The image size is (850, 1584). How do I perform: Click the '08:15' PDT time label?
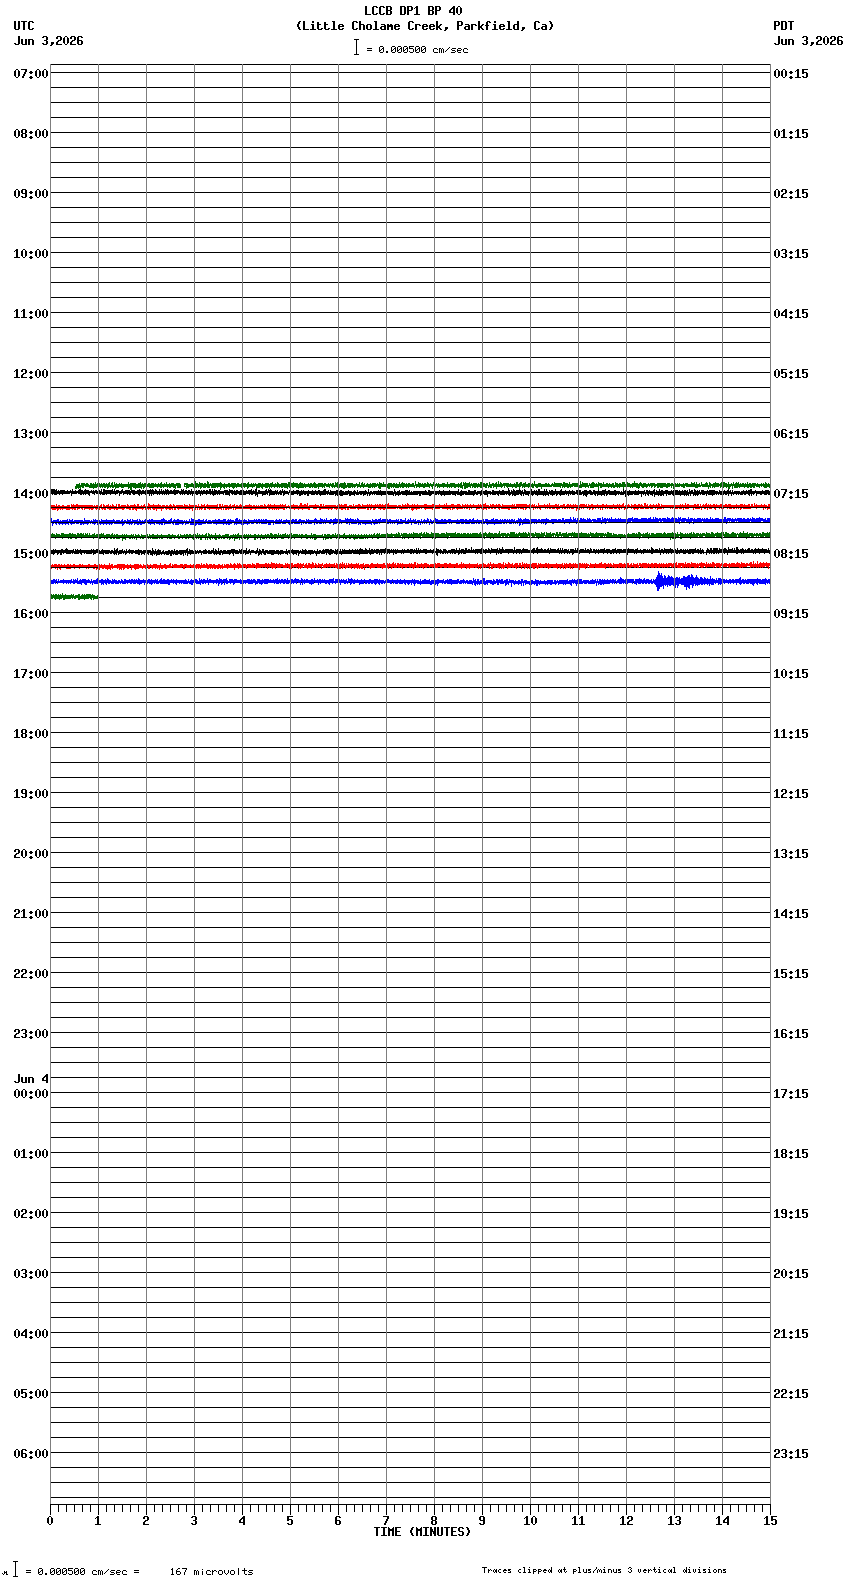(x=791, y=554)
